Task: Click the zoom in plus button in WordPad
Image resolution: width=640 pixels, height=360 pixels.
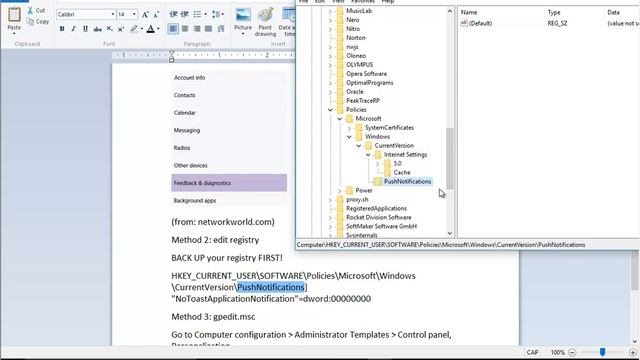Action: (x=633, y=352)
